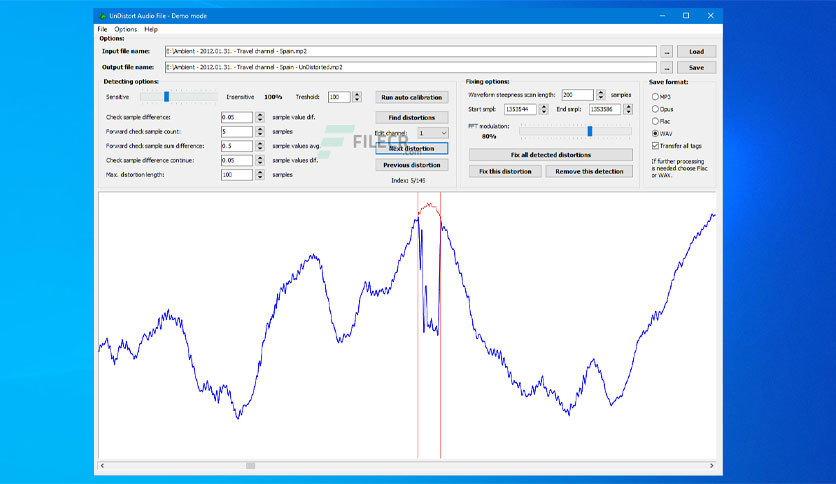Click the horizontal scrollbar right arrow
Viewport: 836px width, 484px height.
point(711,466)
